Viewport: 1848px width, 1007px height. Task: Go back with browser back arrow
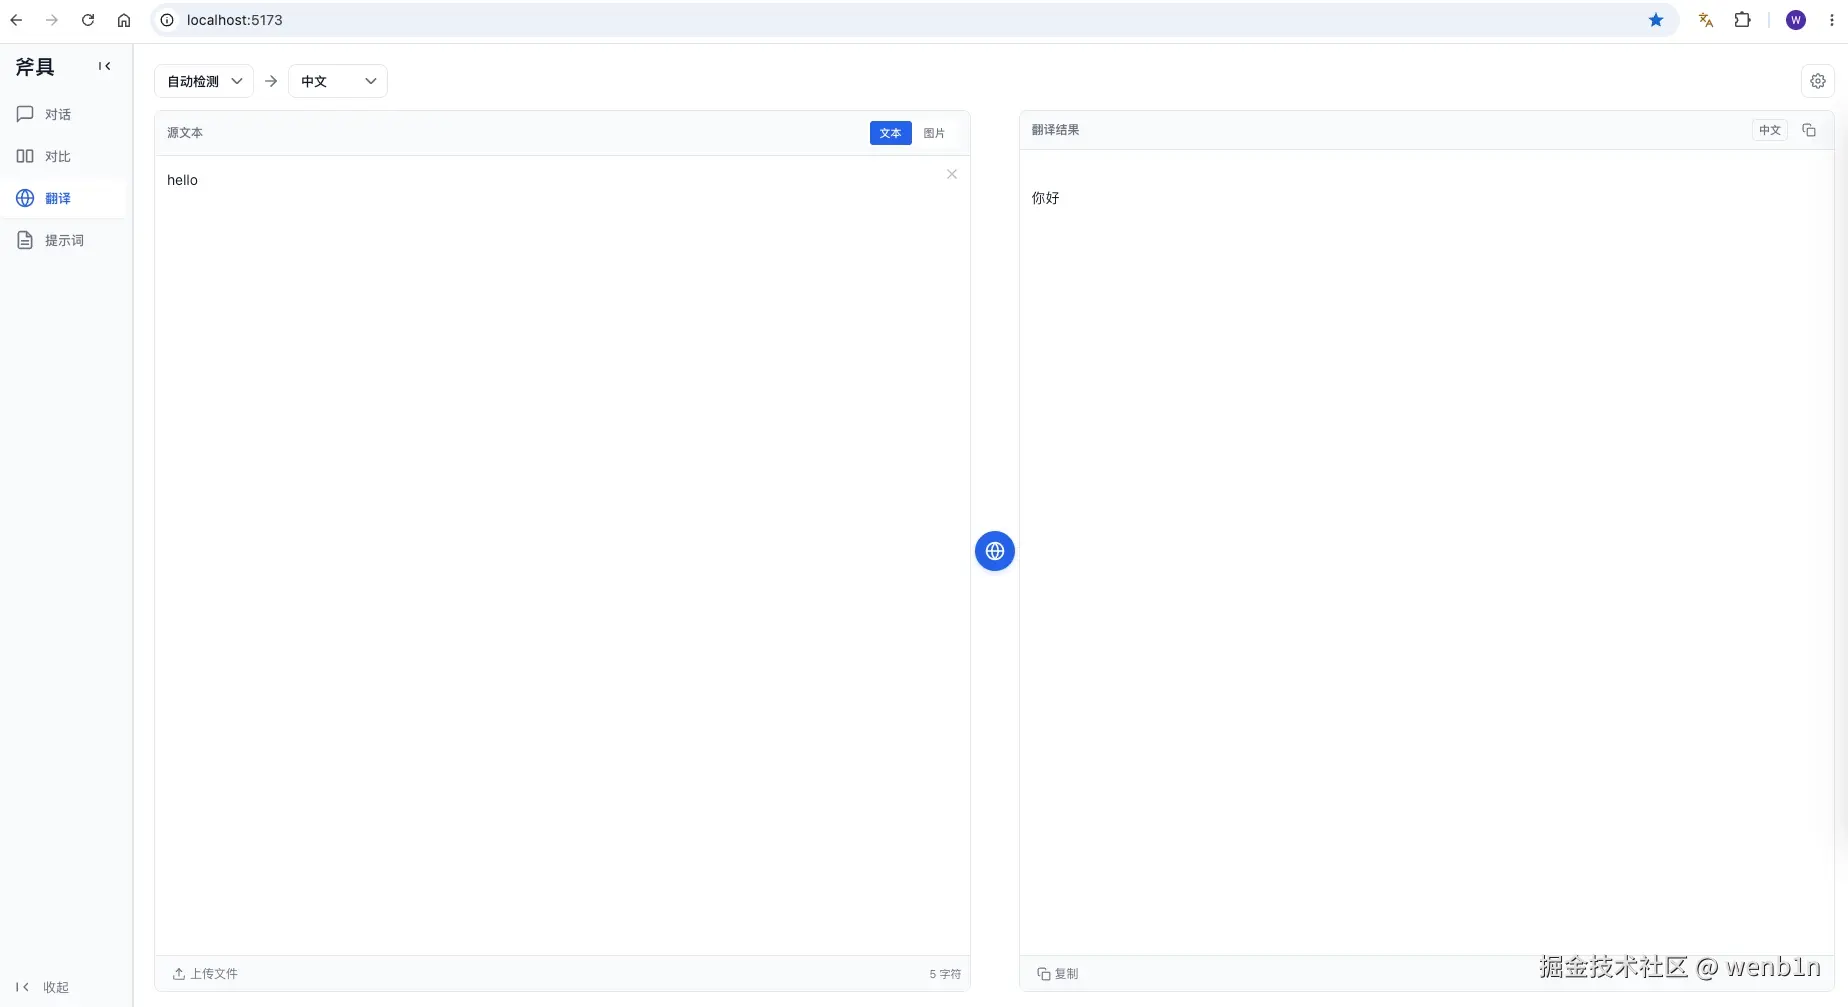click(x=16, y=20)
